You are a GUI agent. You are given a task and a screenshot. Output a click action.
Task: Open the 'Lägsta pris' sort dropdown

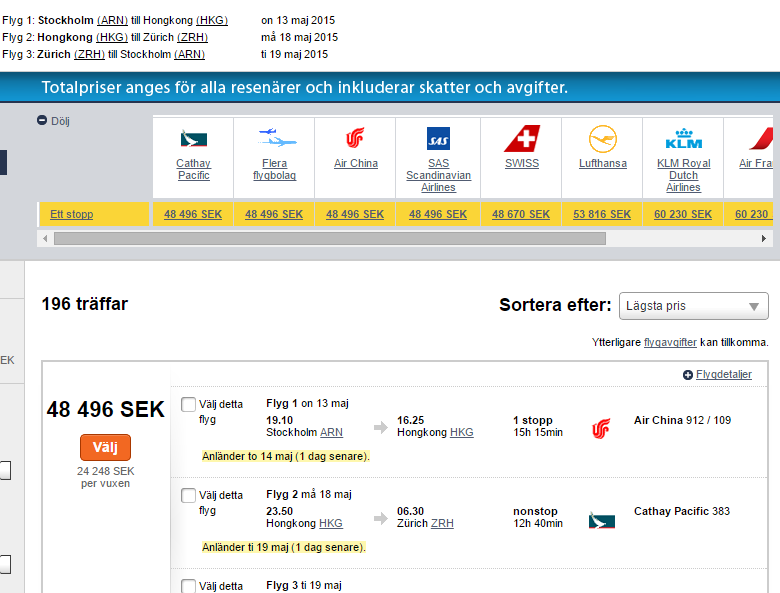[x=693, y=306]
